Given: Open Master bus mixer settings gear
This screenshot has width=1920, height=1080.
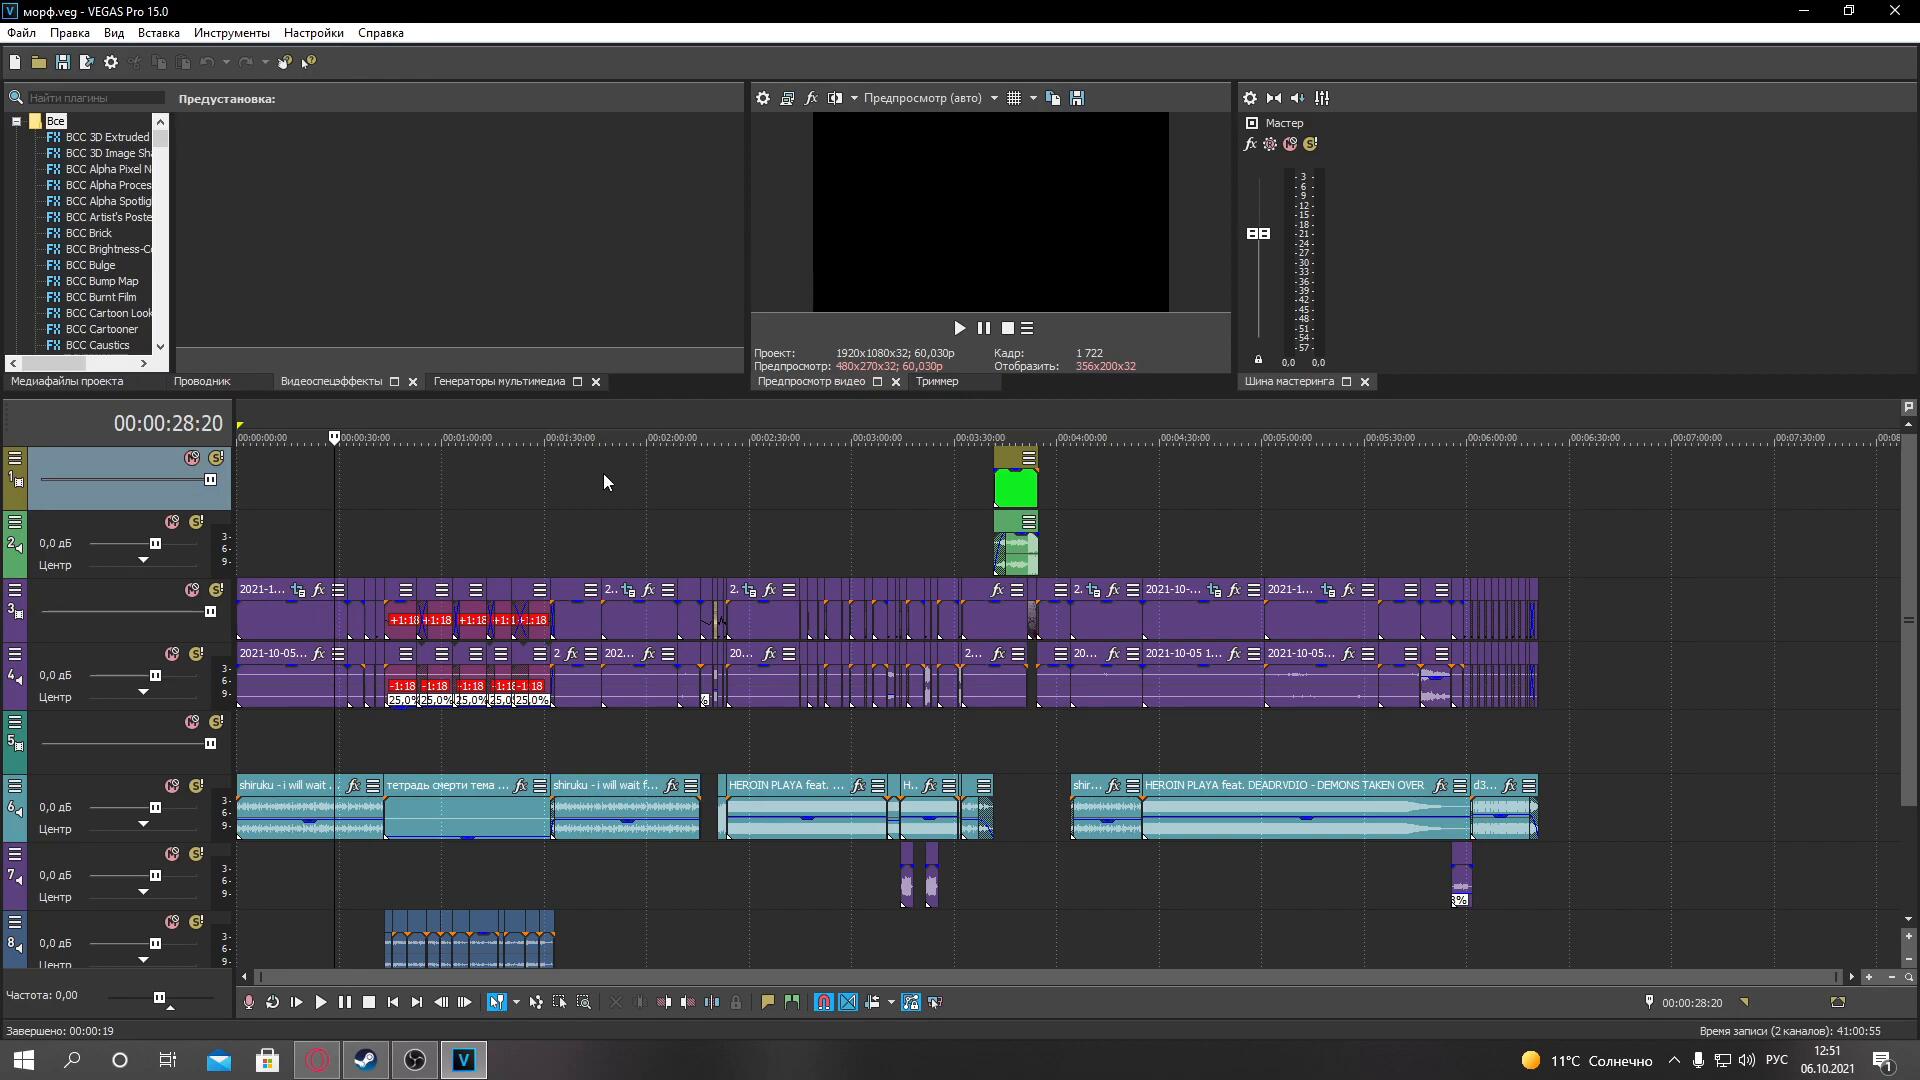Looking at the screenshot, I should [x=1250, y=98].
